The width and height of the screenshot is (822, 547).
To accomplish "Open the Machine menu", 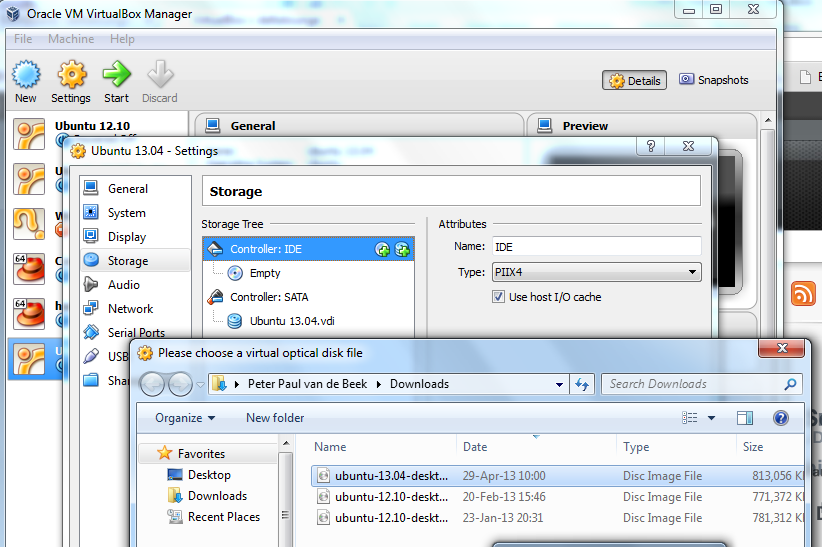I will pos(71,39).
